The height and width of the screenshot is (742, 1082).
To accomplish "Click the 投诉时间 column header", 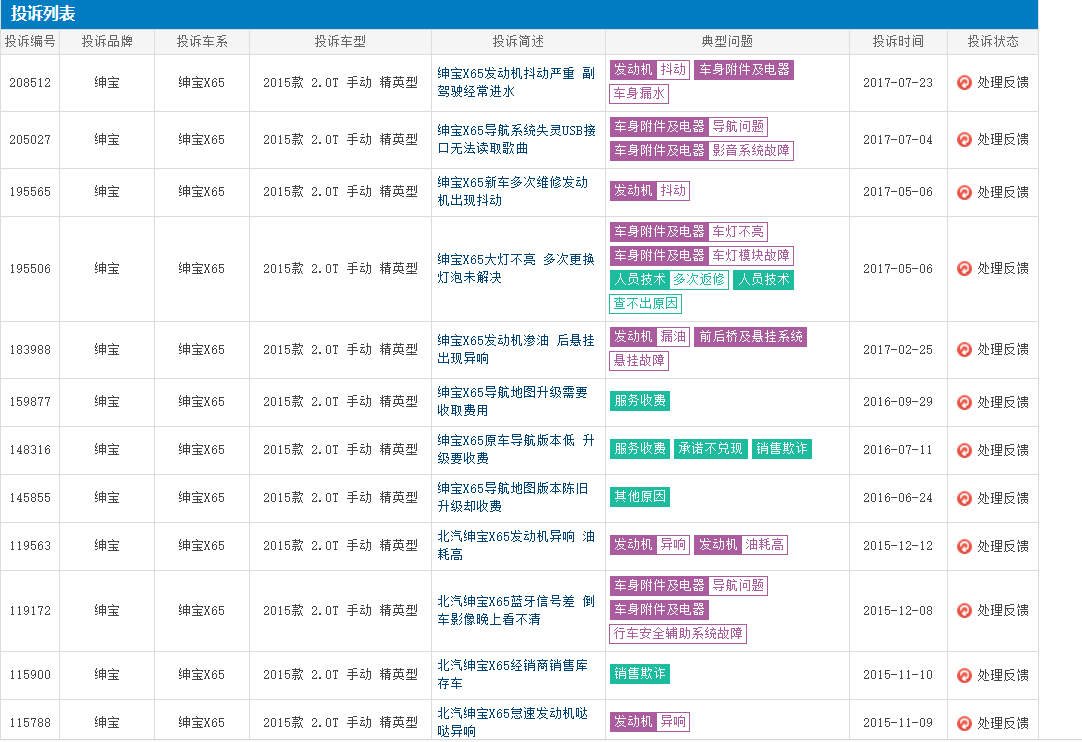I will (898, 41).
